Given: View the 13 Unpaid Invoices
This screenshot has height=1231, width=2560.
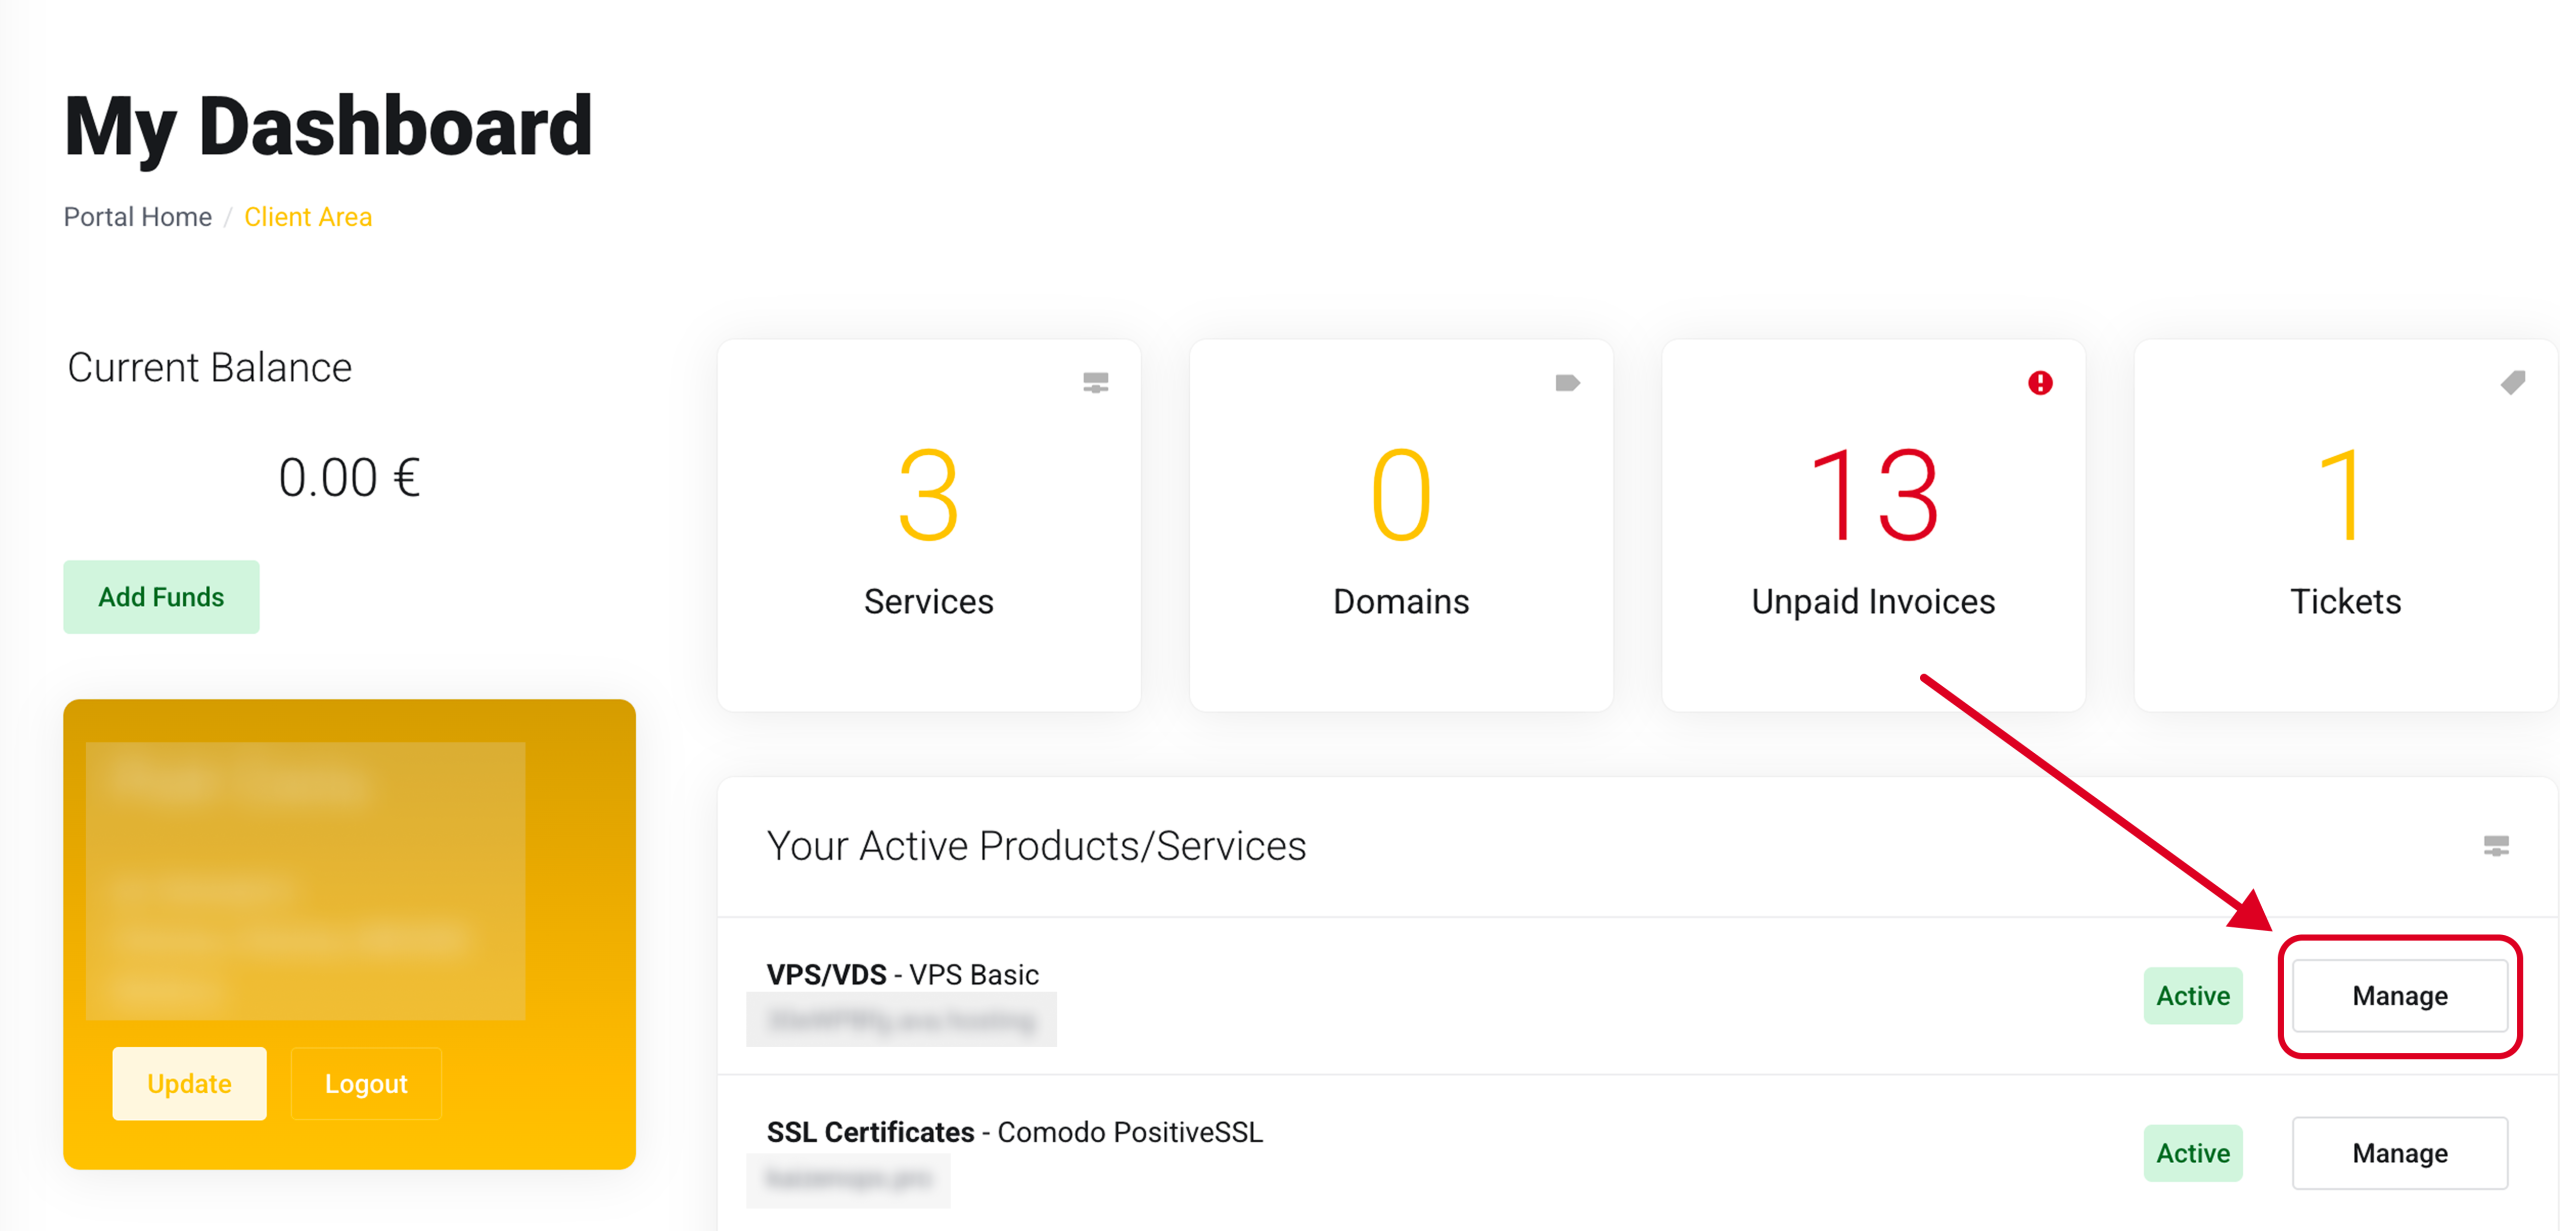Looking at the screenshot, I should [x=1873, y=526].
